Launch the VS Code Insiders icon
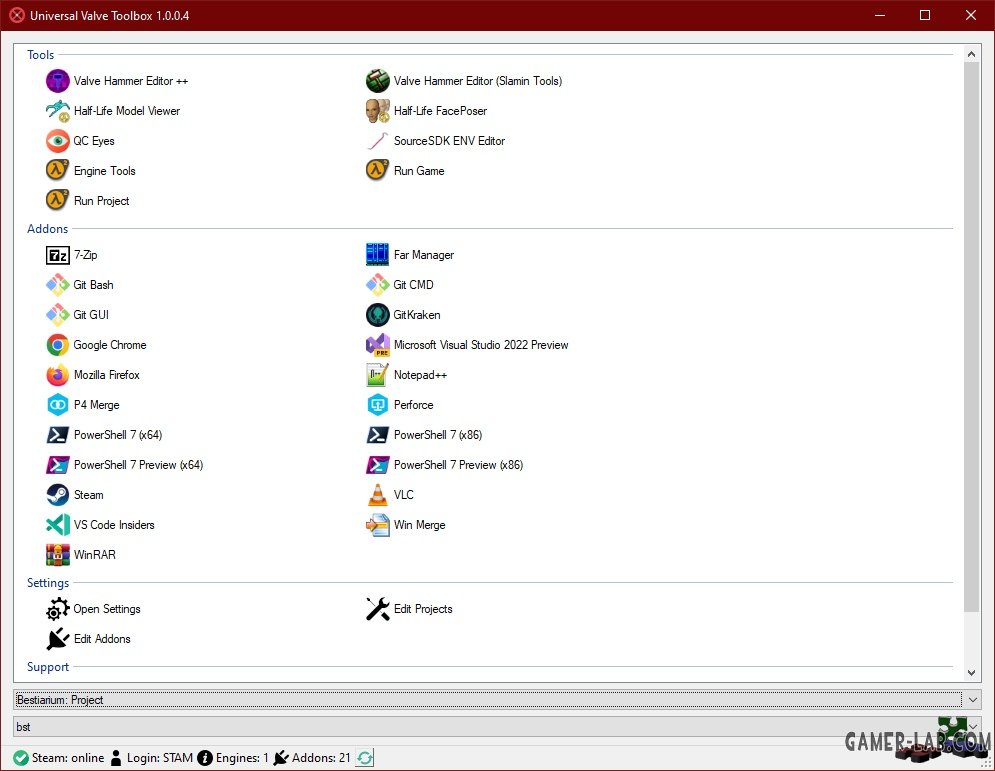This screenshot has width=995, height=771. click(57, 525)
